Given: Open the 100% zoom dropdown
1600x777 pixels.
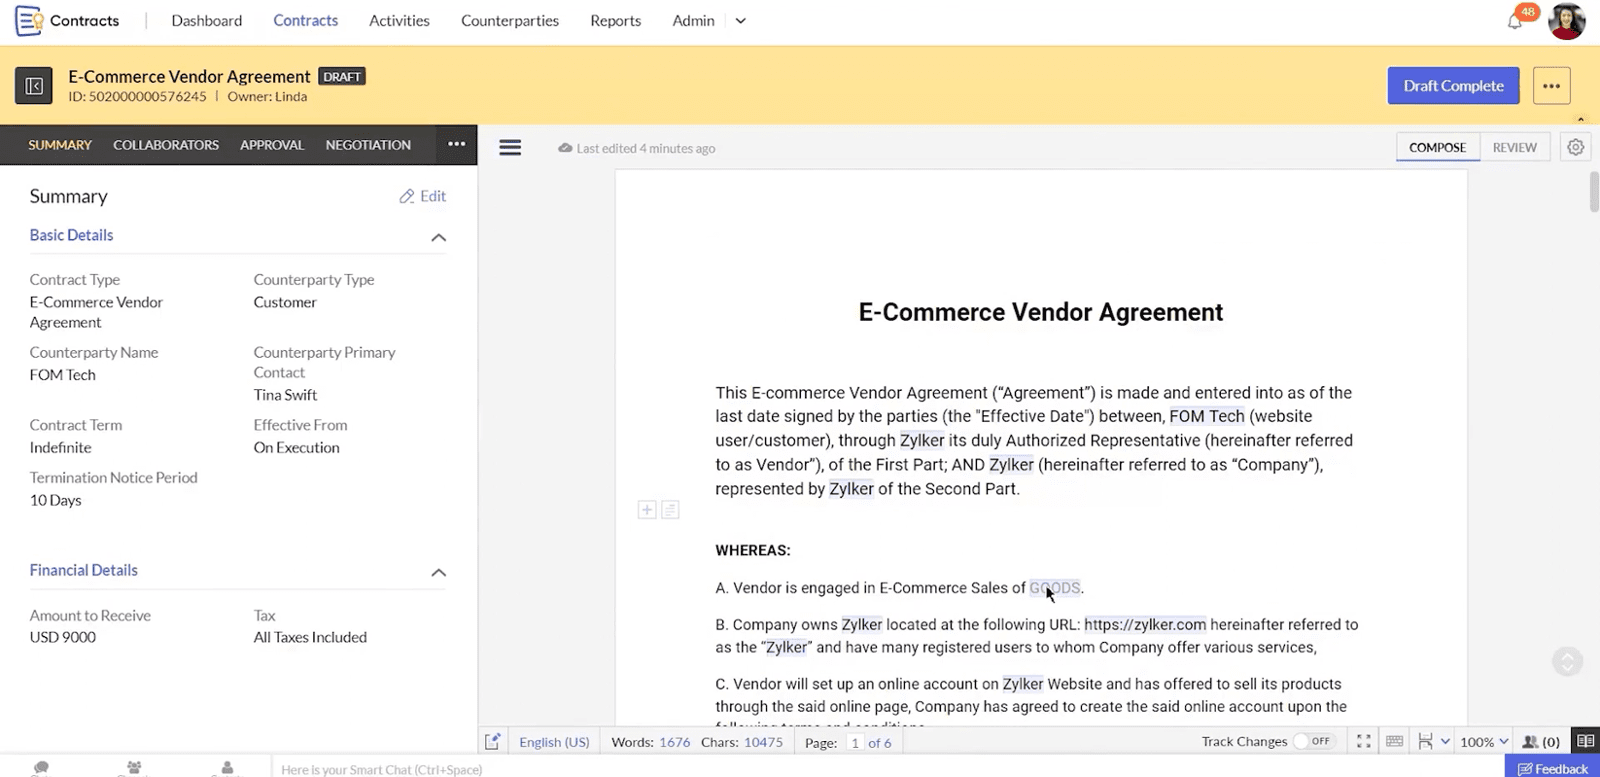Looking at the screenshot, I should pyautogui.click(x=1484, y=741).
